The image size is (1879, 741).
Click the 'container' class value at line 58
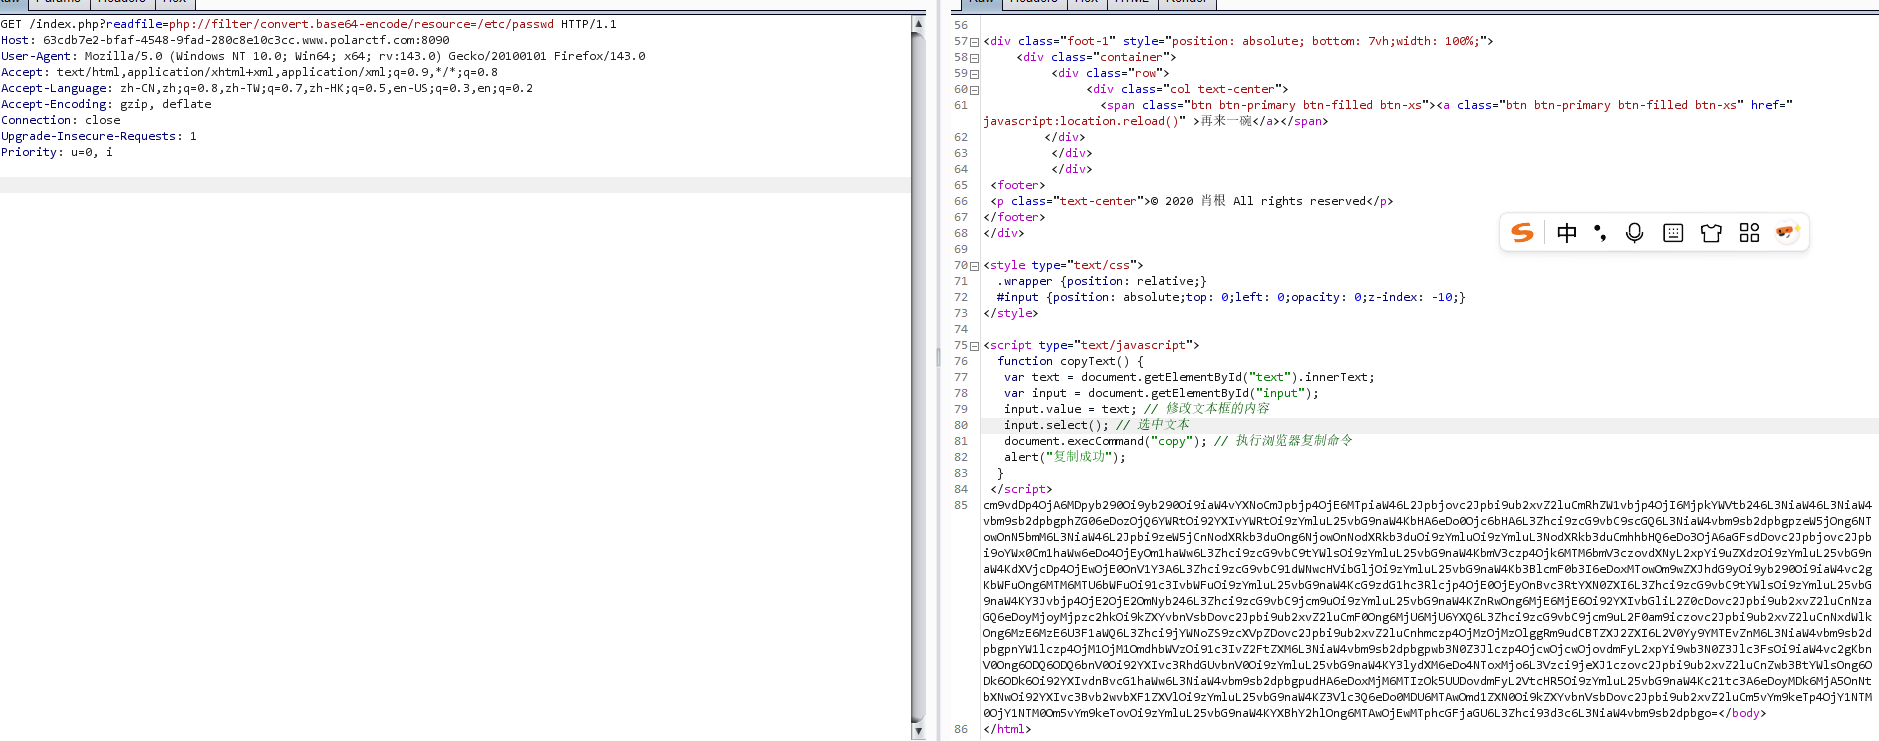[x=1131, y=57]
